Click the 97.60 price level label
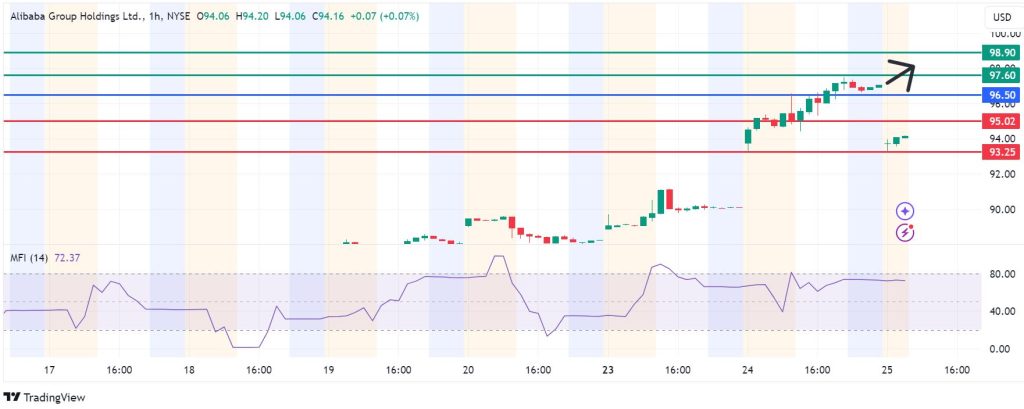1024x409 pixels. tap(1002, 76)
